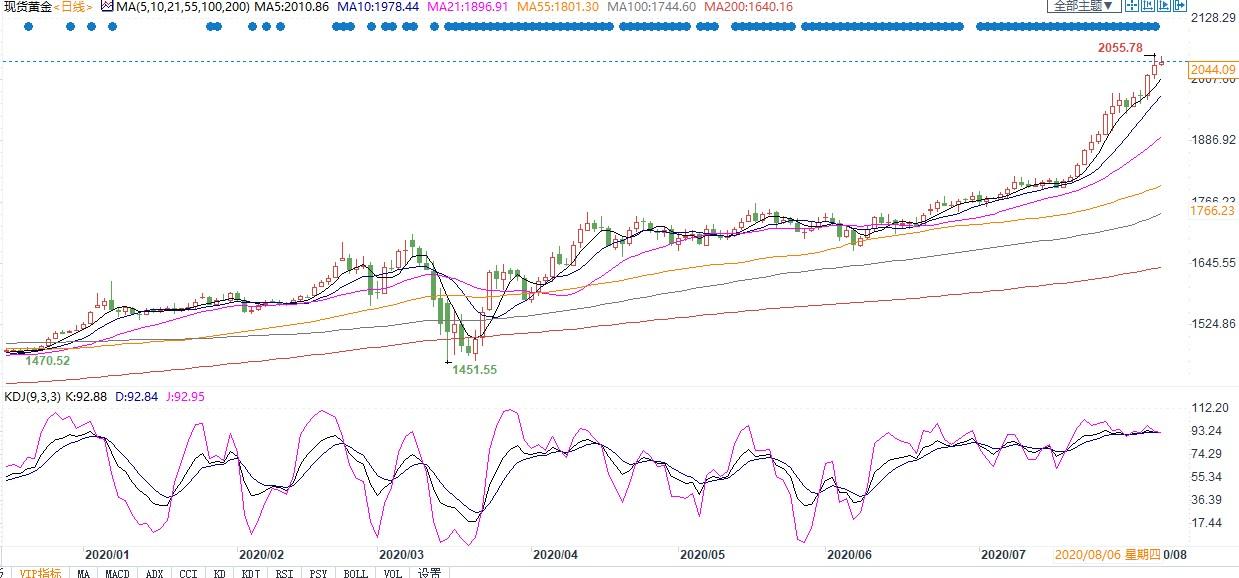This screenshot has height=578, width=1239.
Task: Open the KDJ indicator tab
Action: (251, 573)
